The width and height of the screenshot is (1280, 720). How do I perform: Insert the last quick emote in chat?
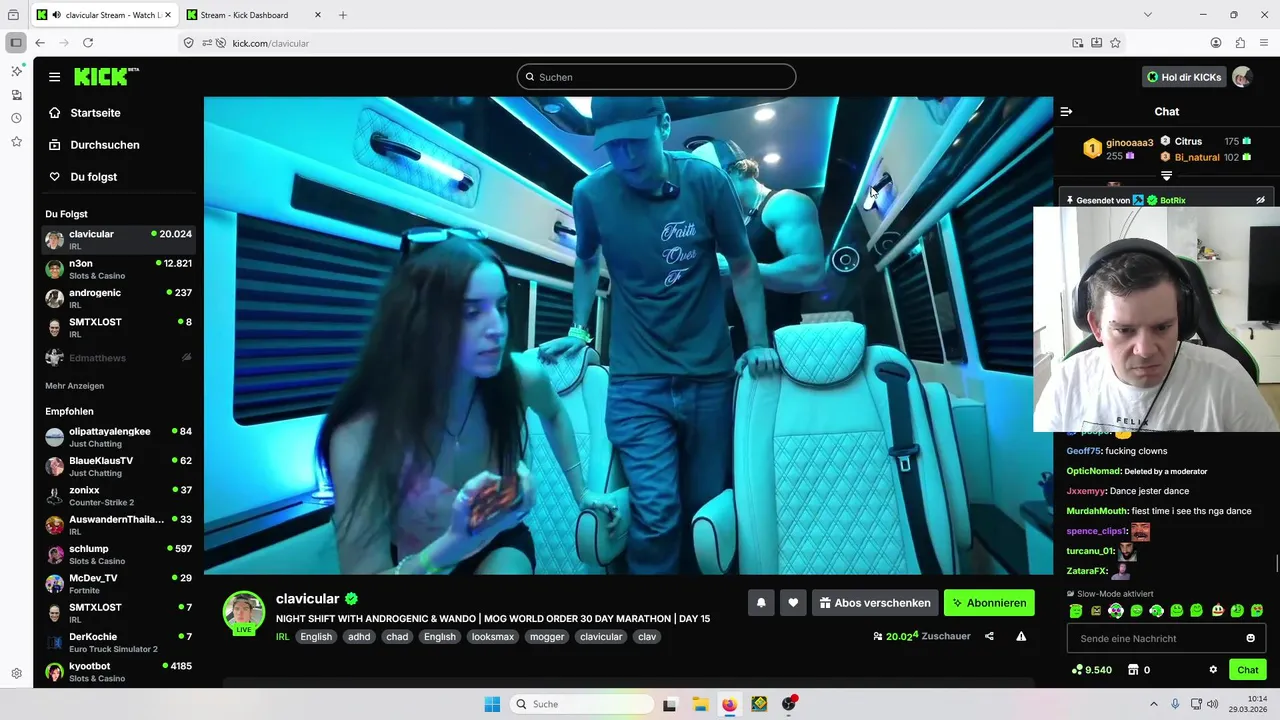tap(1257, 611)
